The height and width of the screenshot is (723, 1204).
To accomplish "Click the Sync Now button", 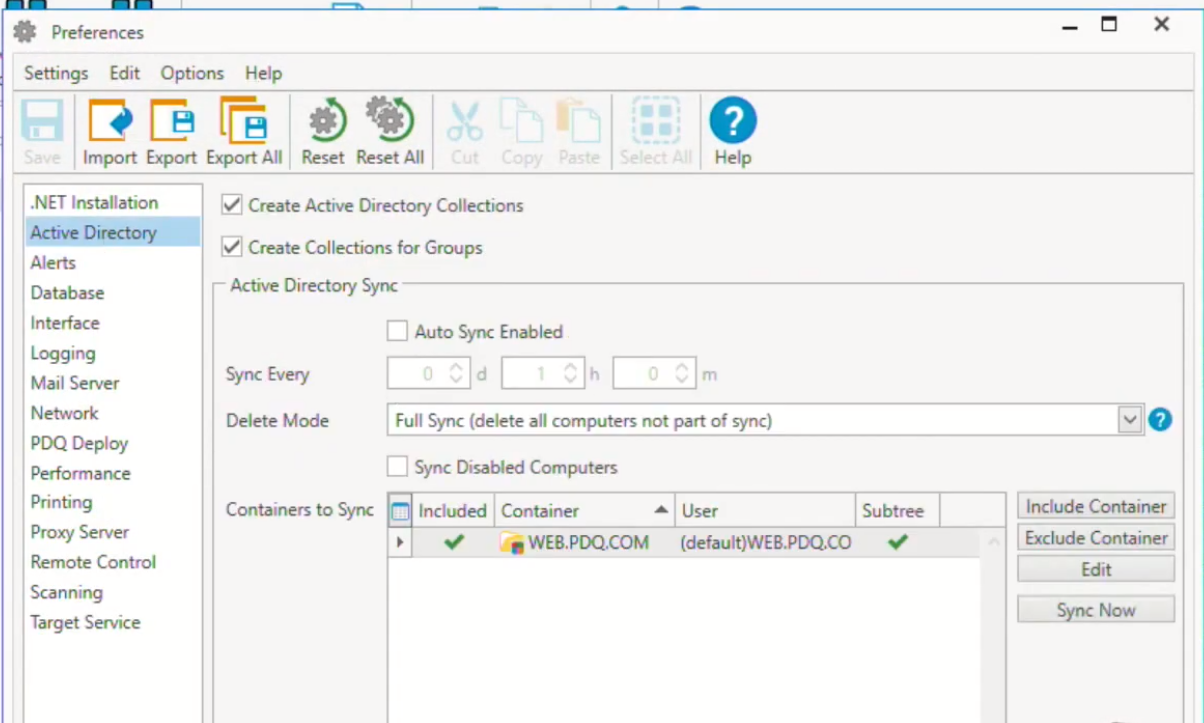I will (x=1096, y=609).
